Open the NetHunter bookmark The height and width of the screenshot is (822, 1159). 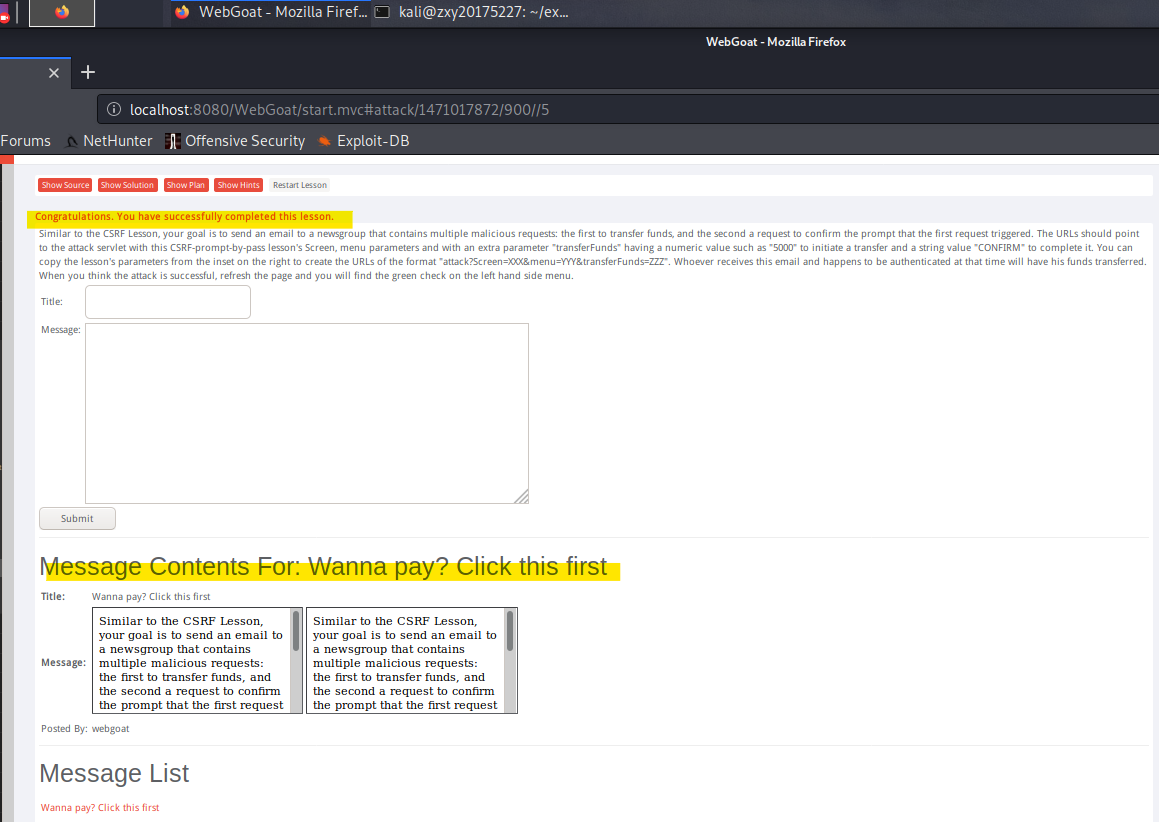pyautogui.click(x=109, y=140)
